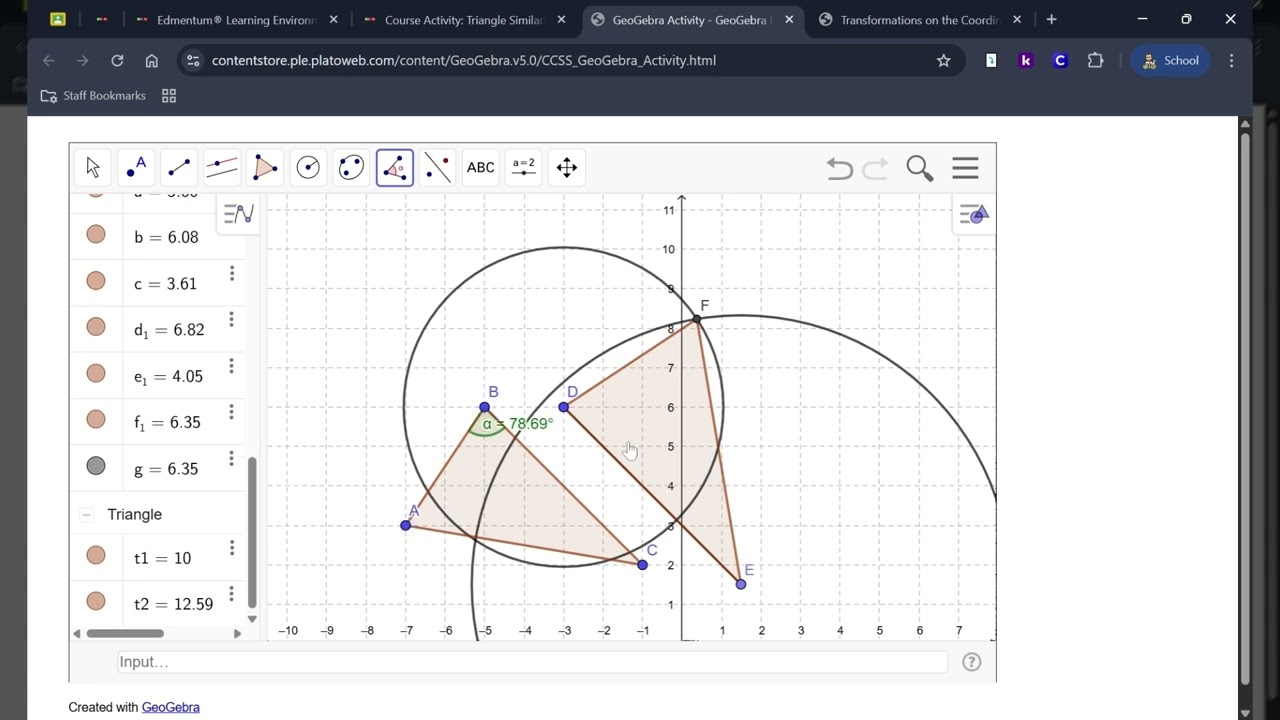Select the Circle with Center tool

point(308,168)
